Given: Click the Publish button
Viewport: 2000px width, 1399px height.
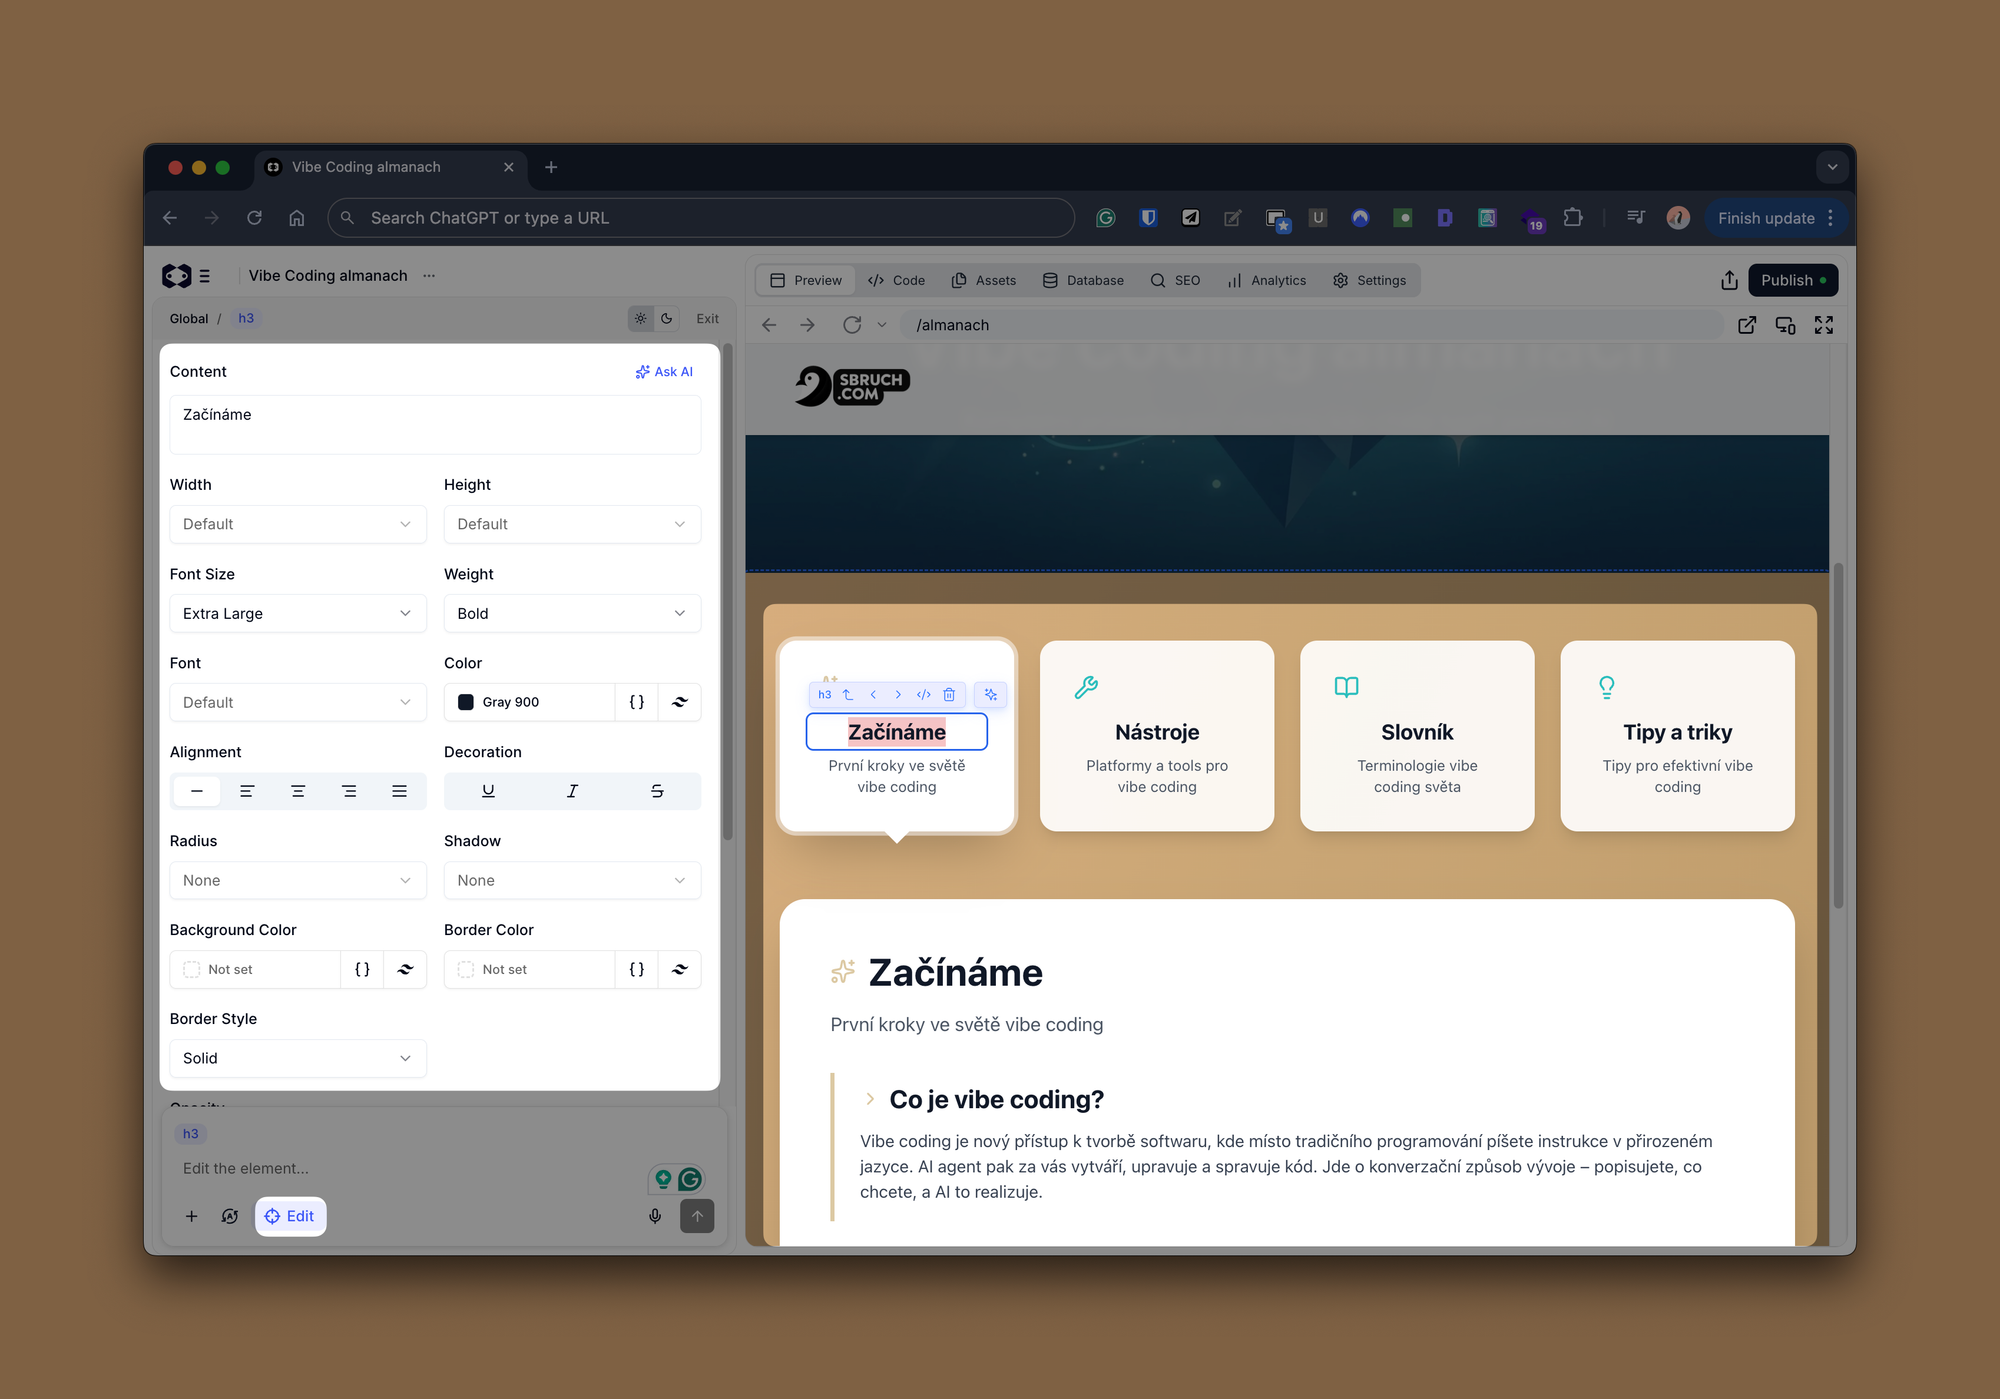Looking at the screenshot, I should (x=1792, y=280).
